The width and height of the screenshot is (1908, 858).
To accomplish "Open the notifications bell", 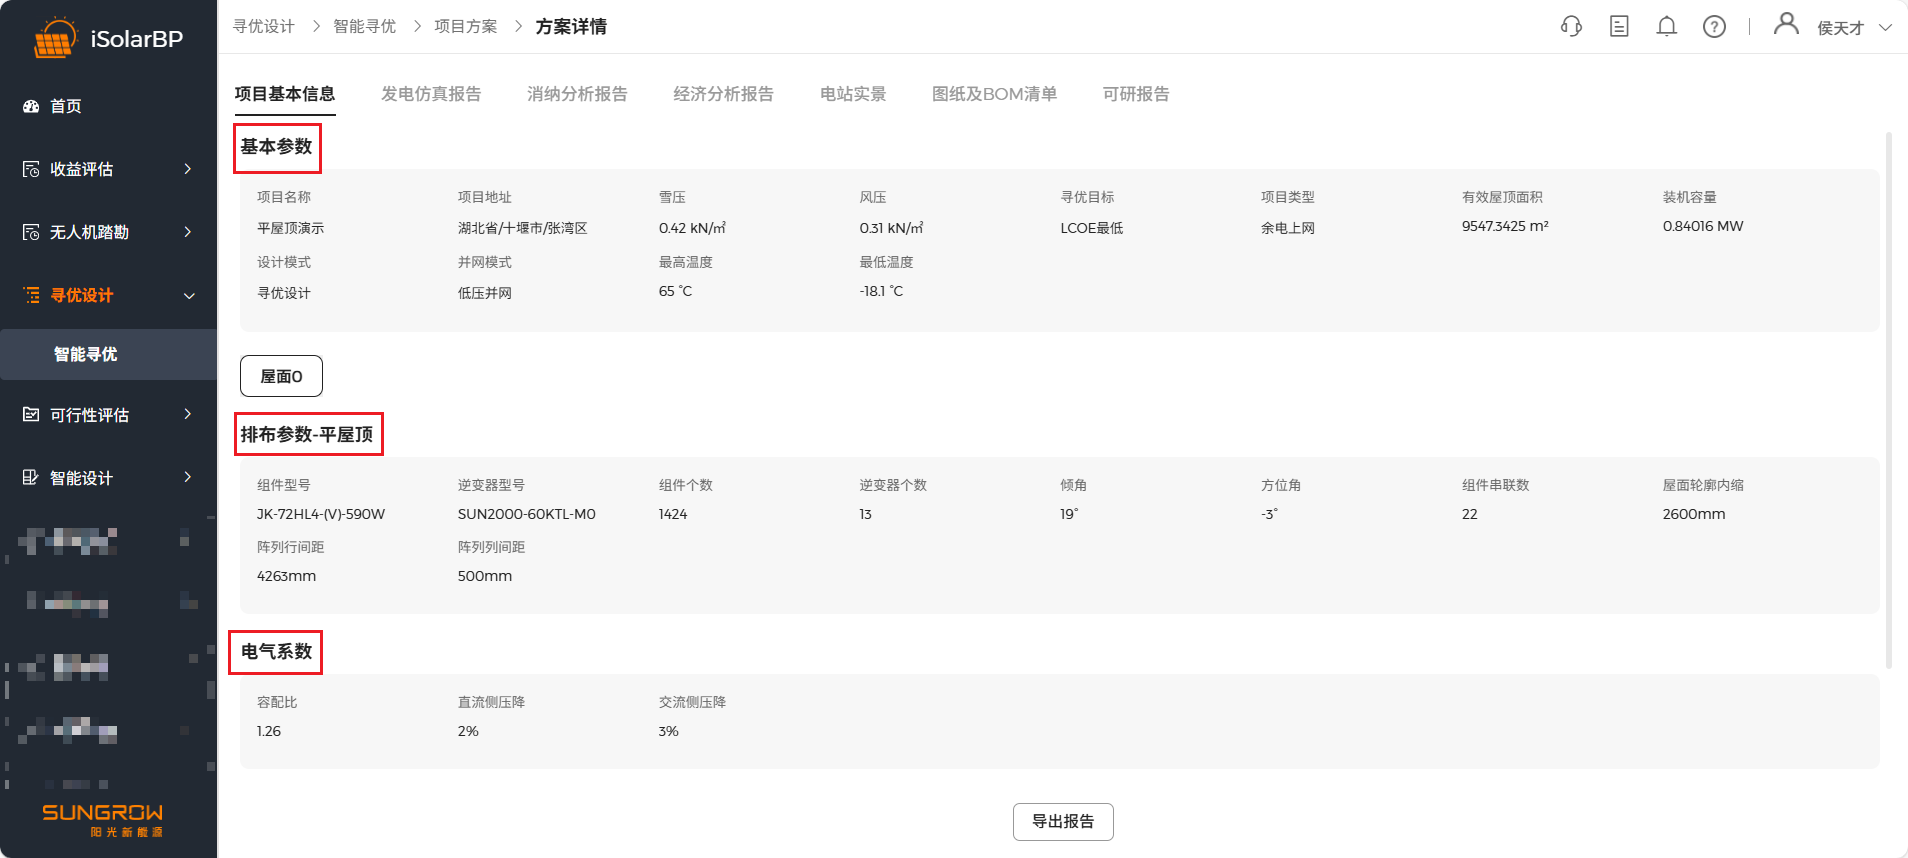I will [x=1666, y=27].
